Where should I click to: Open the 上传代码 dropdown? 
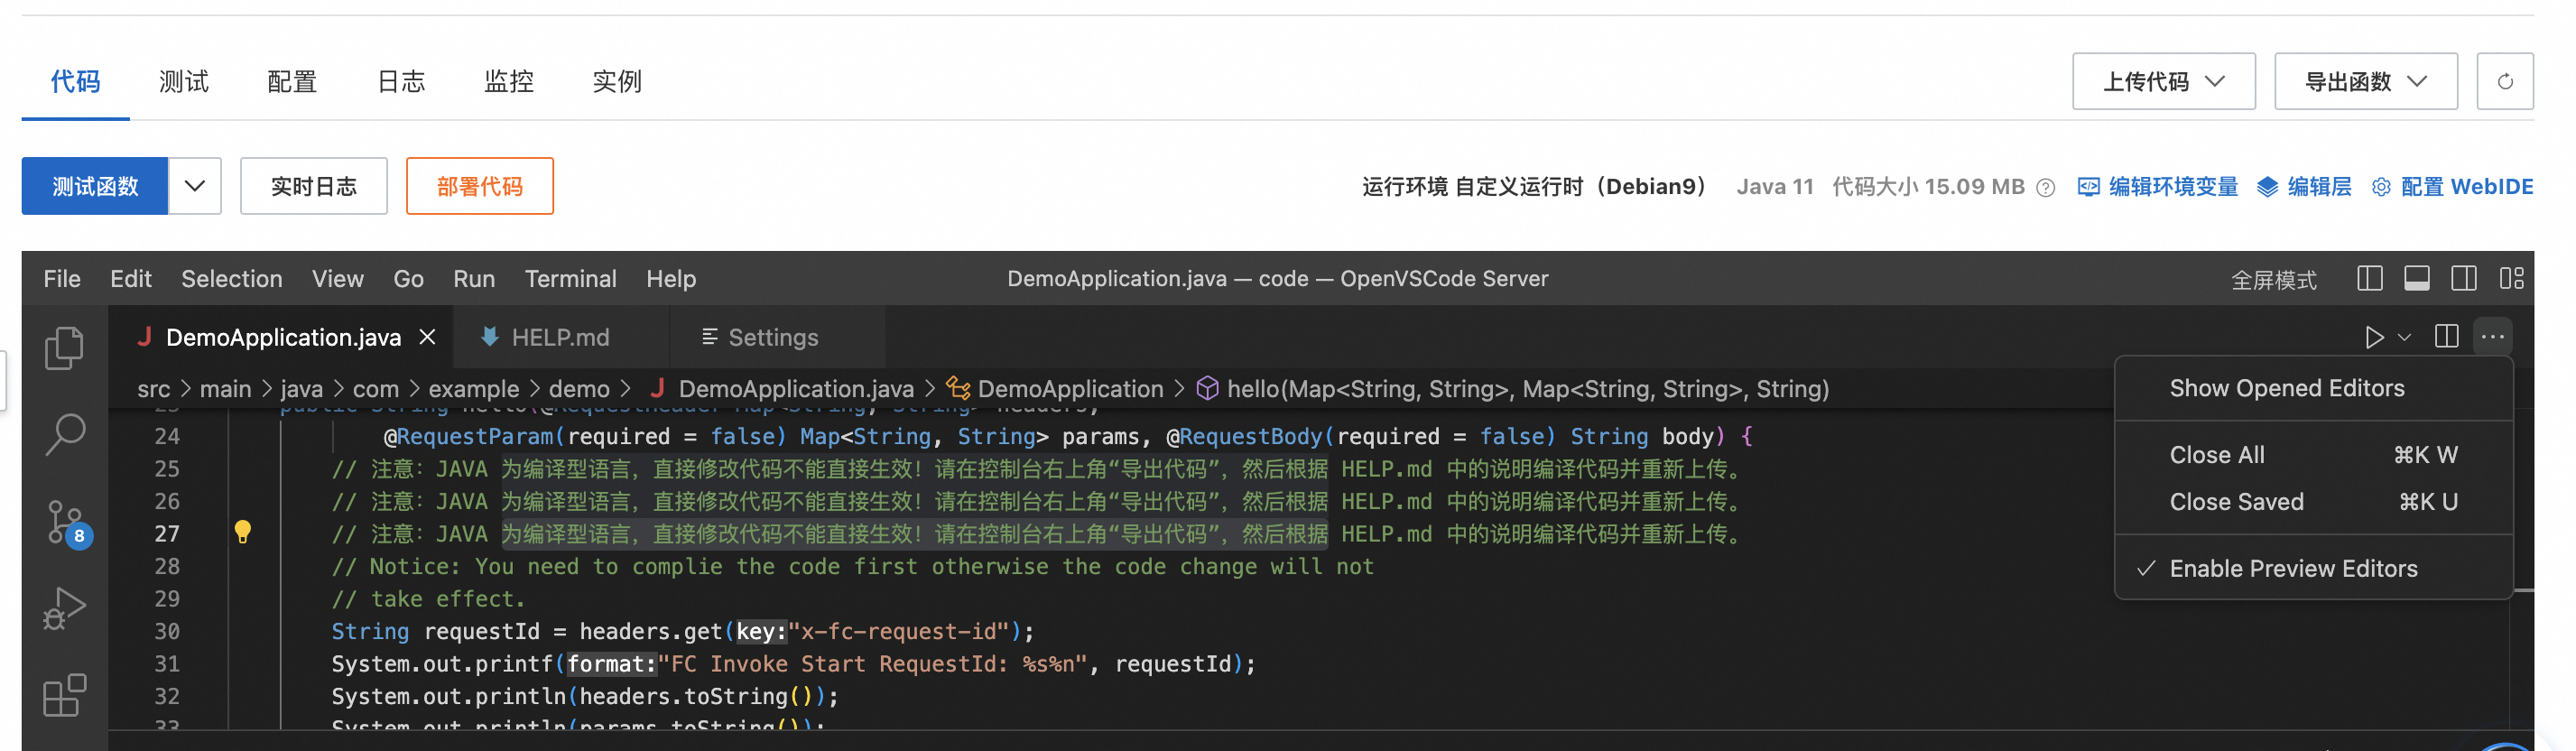(2163, 81)
